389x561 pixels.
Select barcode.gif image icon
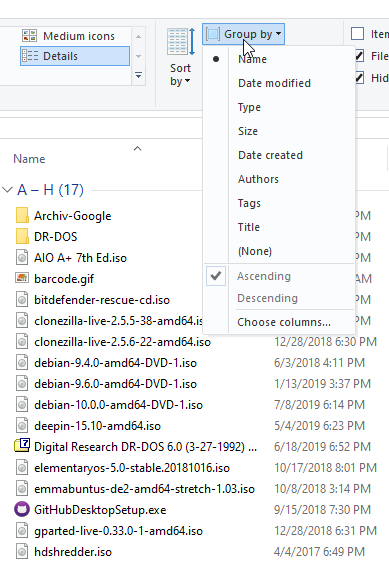pos(22,278)
